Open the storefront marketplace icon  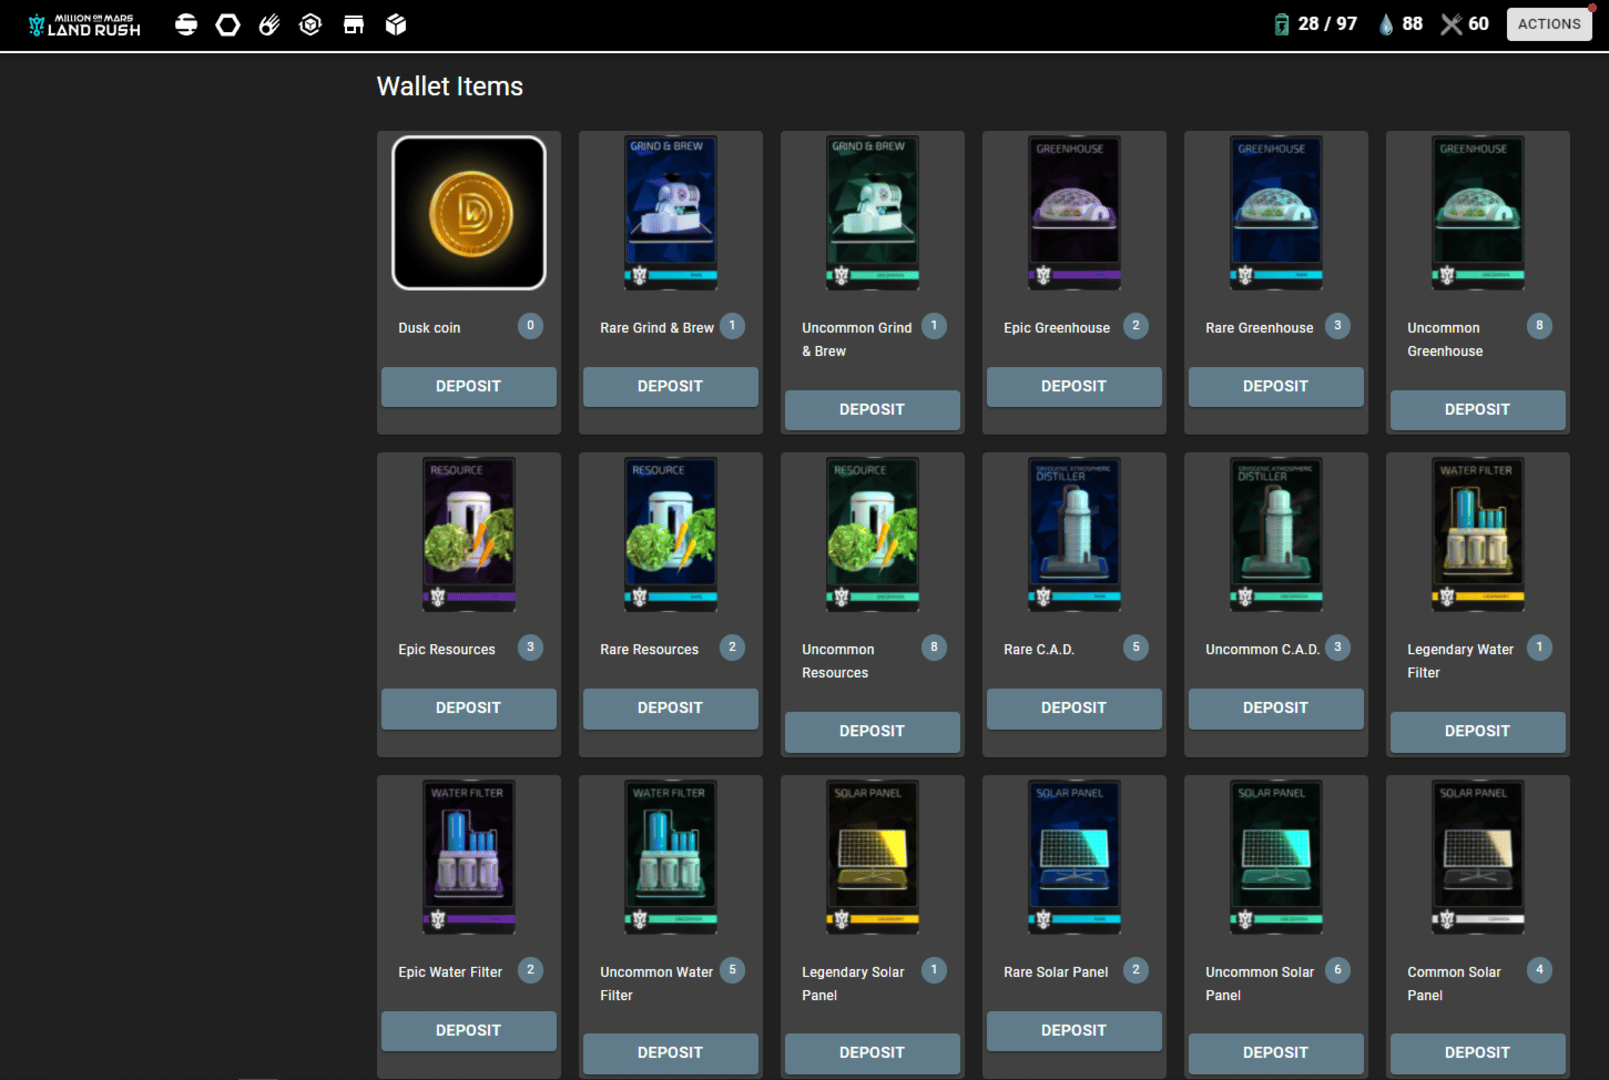click(x=354, y=25)
